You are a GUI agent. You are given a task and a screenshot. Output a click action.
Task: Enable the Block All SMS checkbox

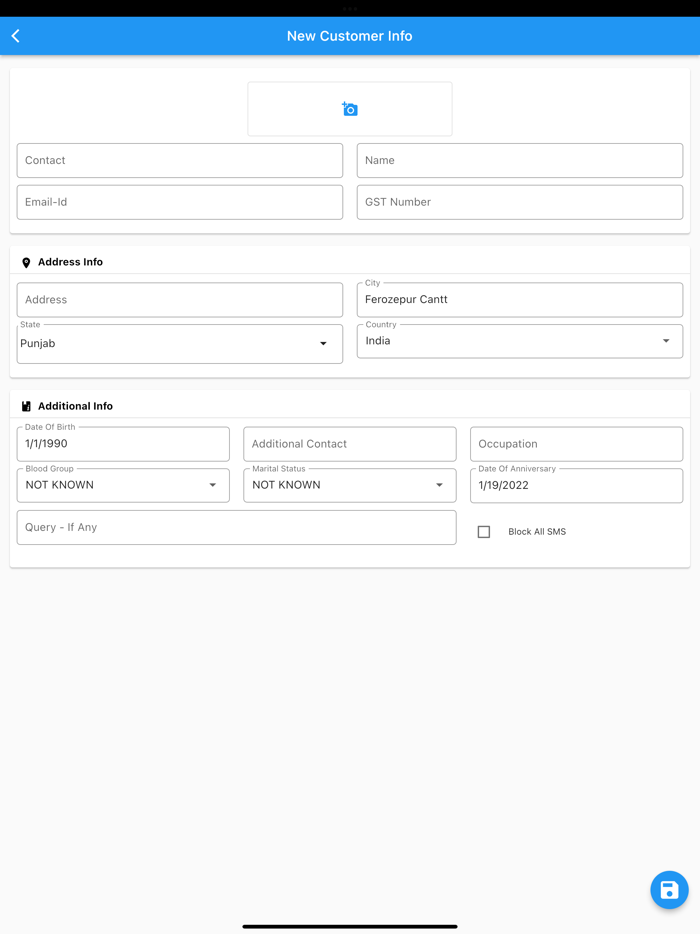point(484,531)
